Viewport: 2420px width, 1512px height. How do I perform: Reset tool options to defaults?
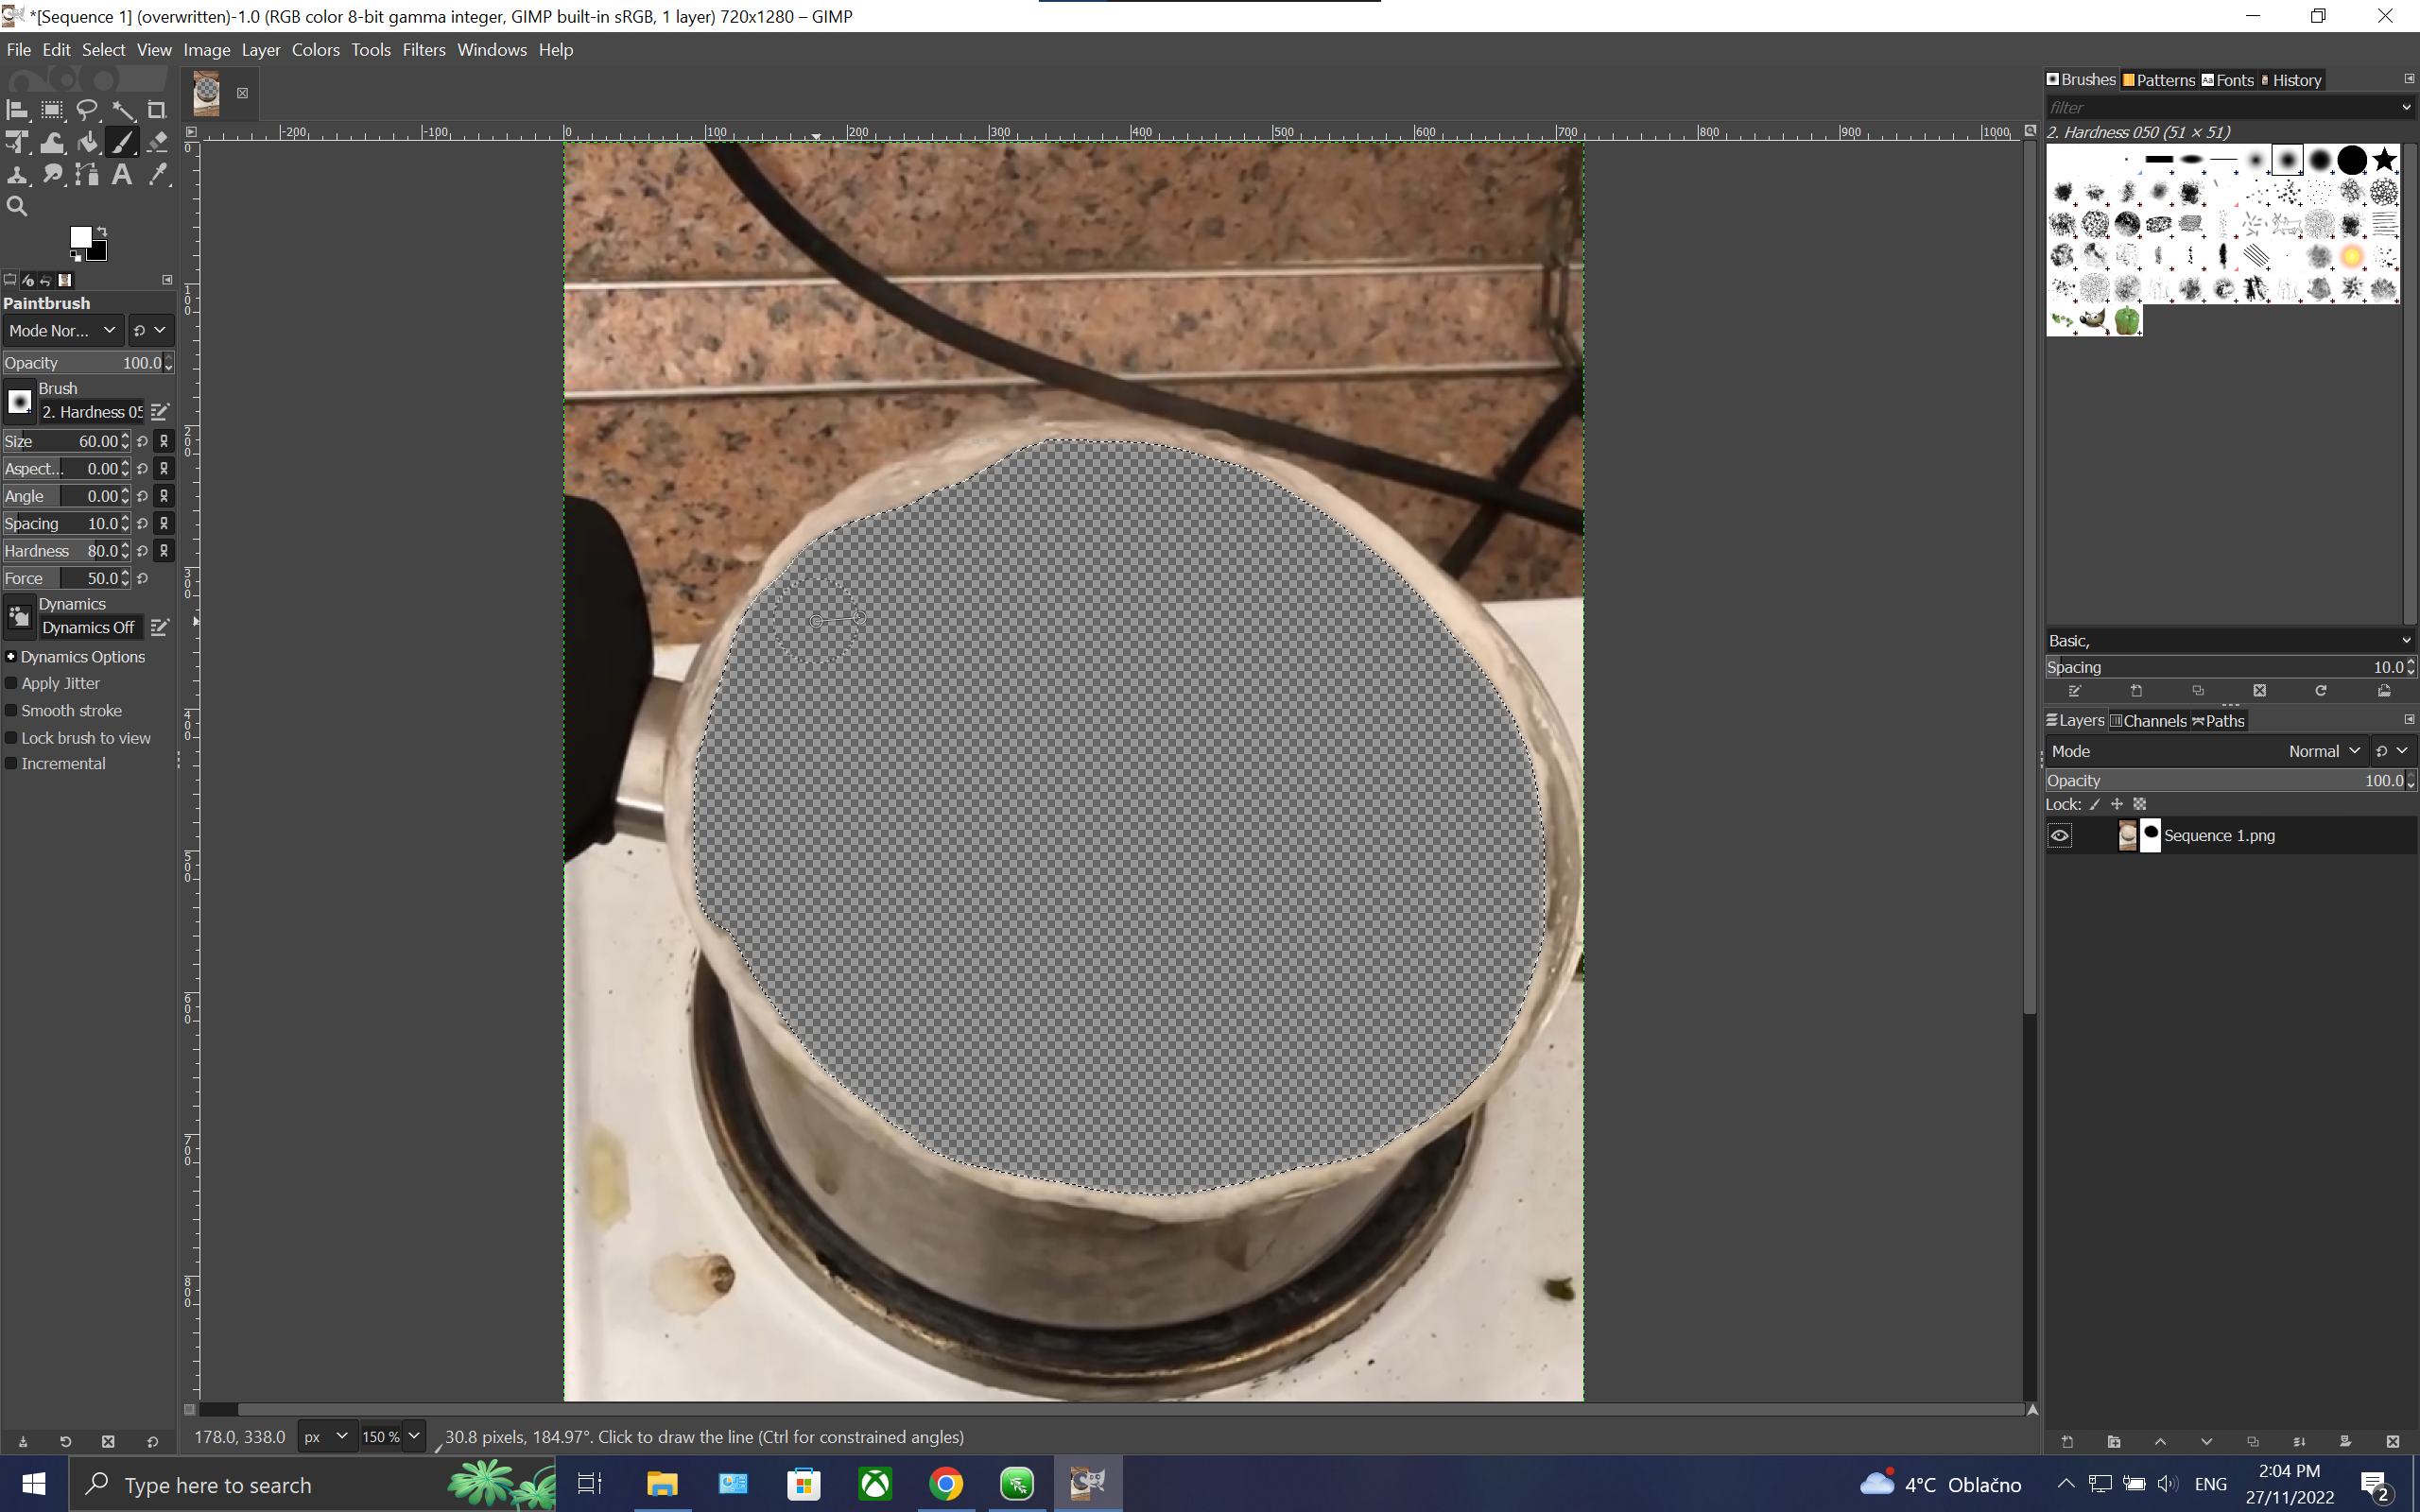pyautogui.click(x=152, y=1441)
